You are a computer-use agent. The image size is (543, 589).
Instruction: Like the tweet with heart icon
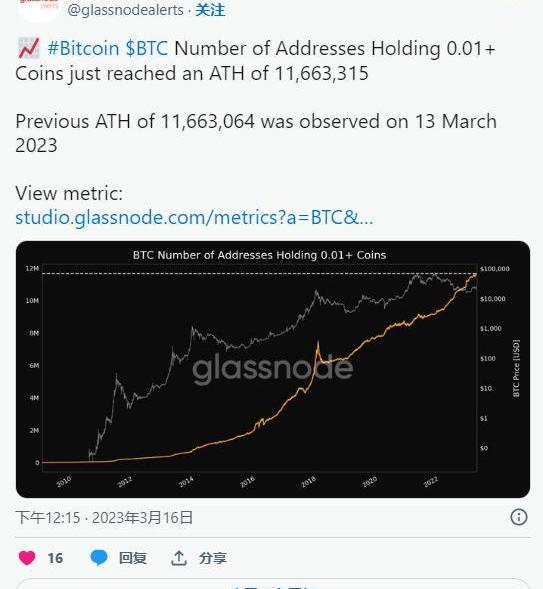click(27, 558)
